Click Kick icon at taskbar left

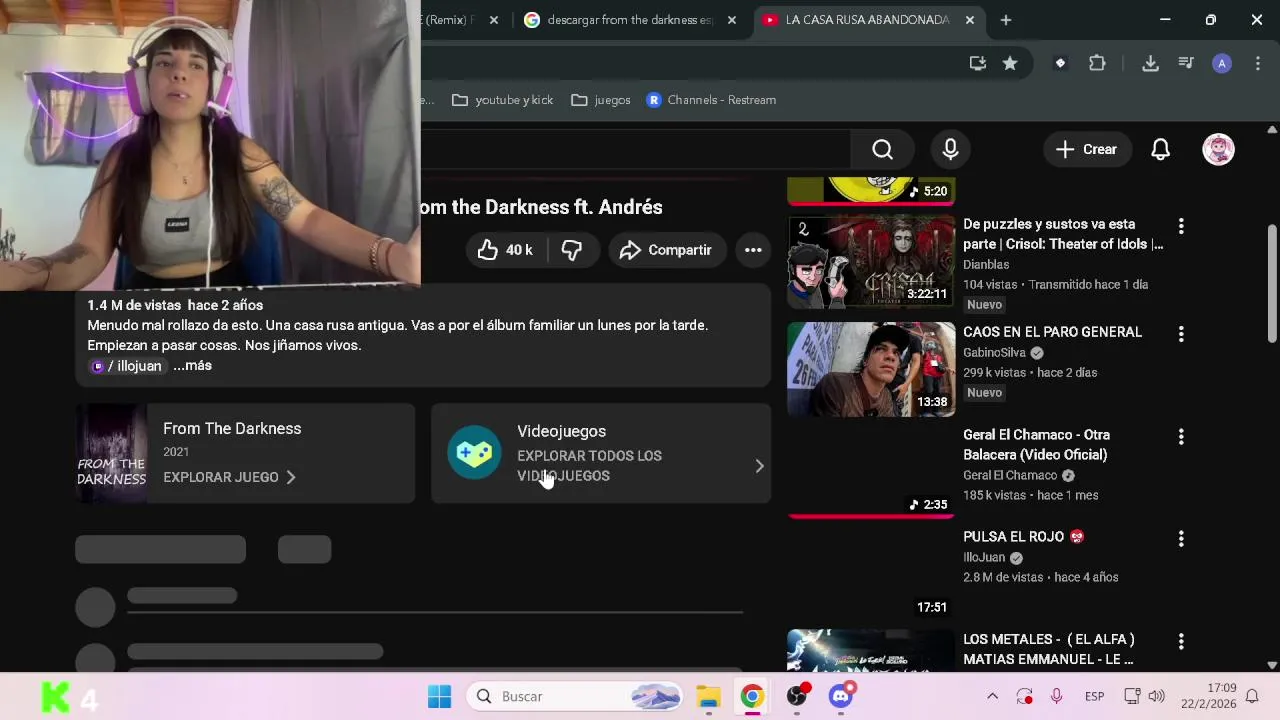(55, 697)
